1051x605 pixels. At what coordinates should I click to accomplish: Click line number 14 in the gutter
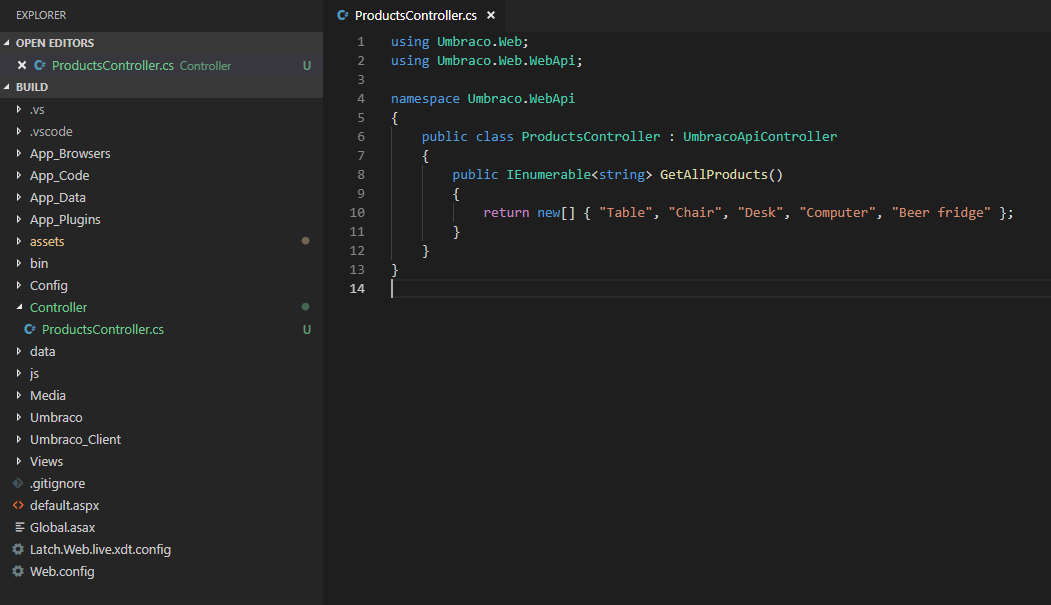[357, 288]
